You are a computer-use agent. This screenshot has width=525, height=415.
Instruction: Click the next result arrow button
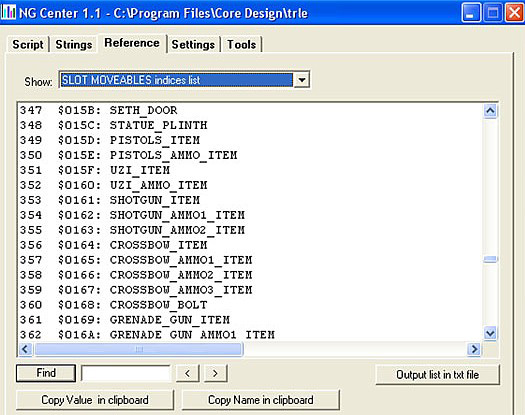pyautogui.click(x=216, y=373)
